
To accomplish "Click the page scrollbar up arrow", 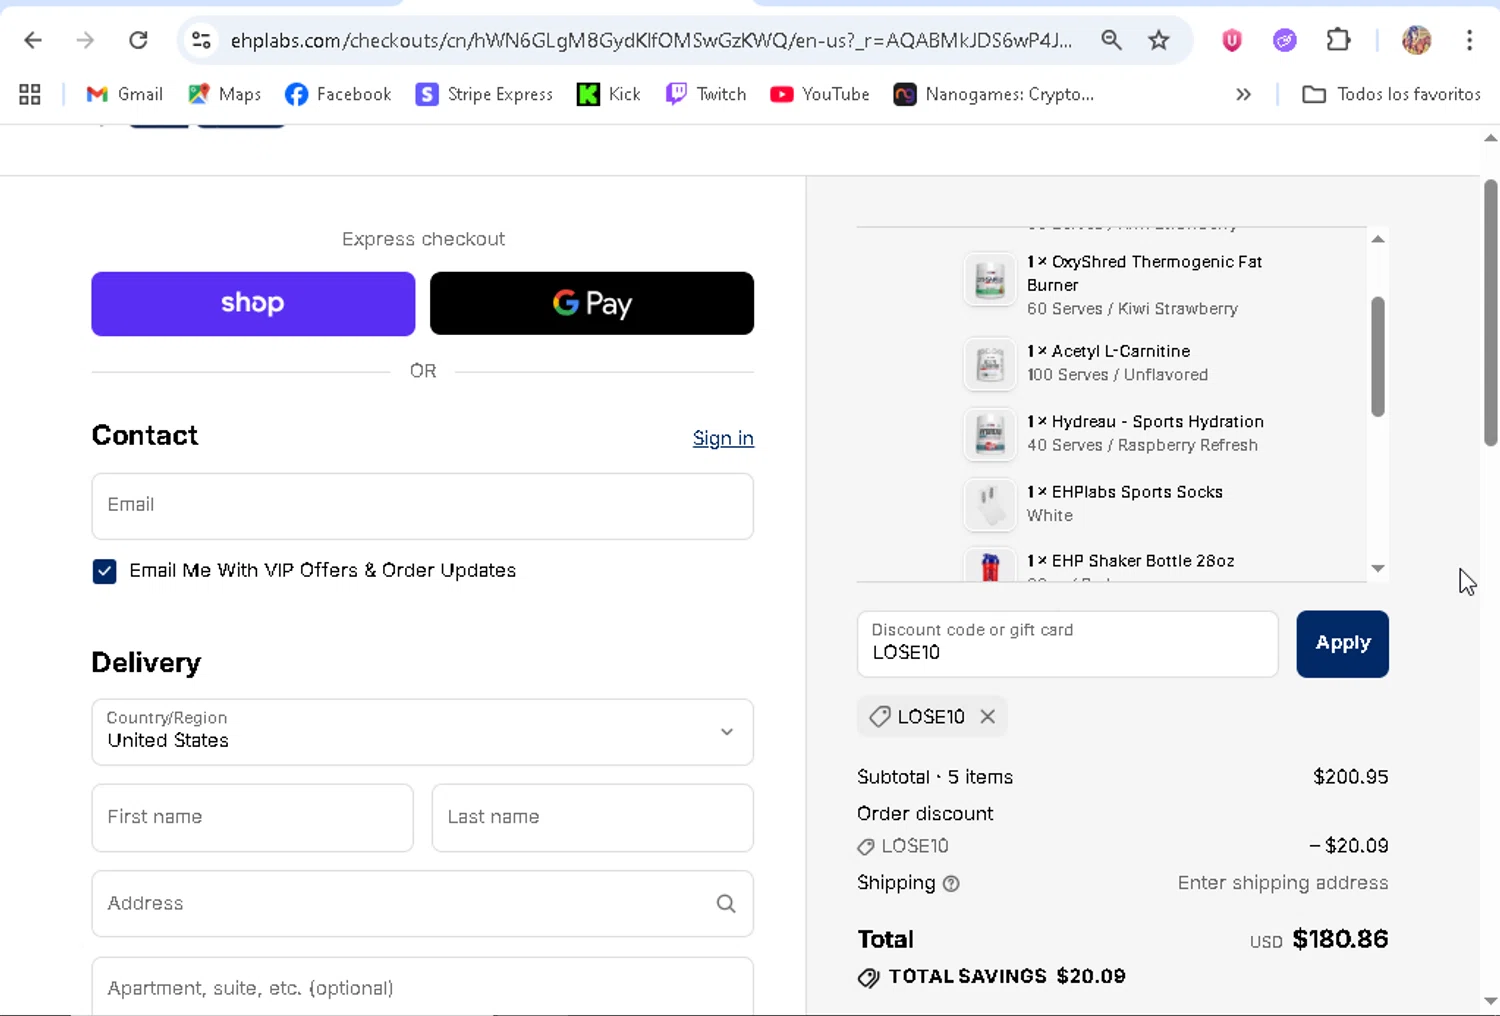I will pyautogui.click(x=1490, y=138).
